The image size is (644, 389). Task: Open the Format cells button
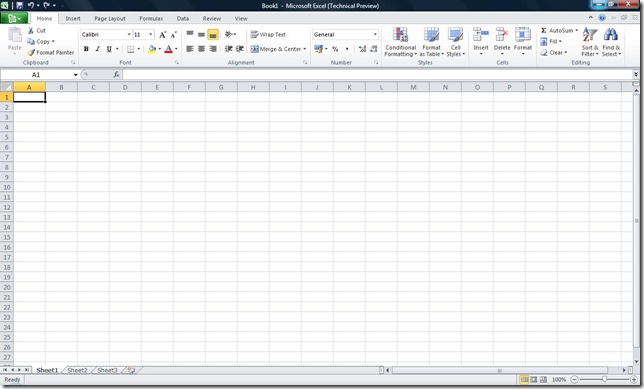pyautogui.click(x=523, y=41)
